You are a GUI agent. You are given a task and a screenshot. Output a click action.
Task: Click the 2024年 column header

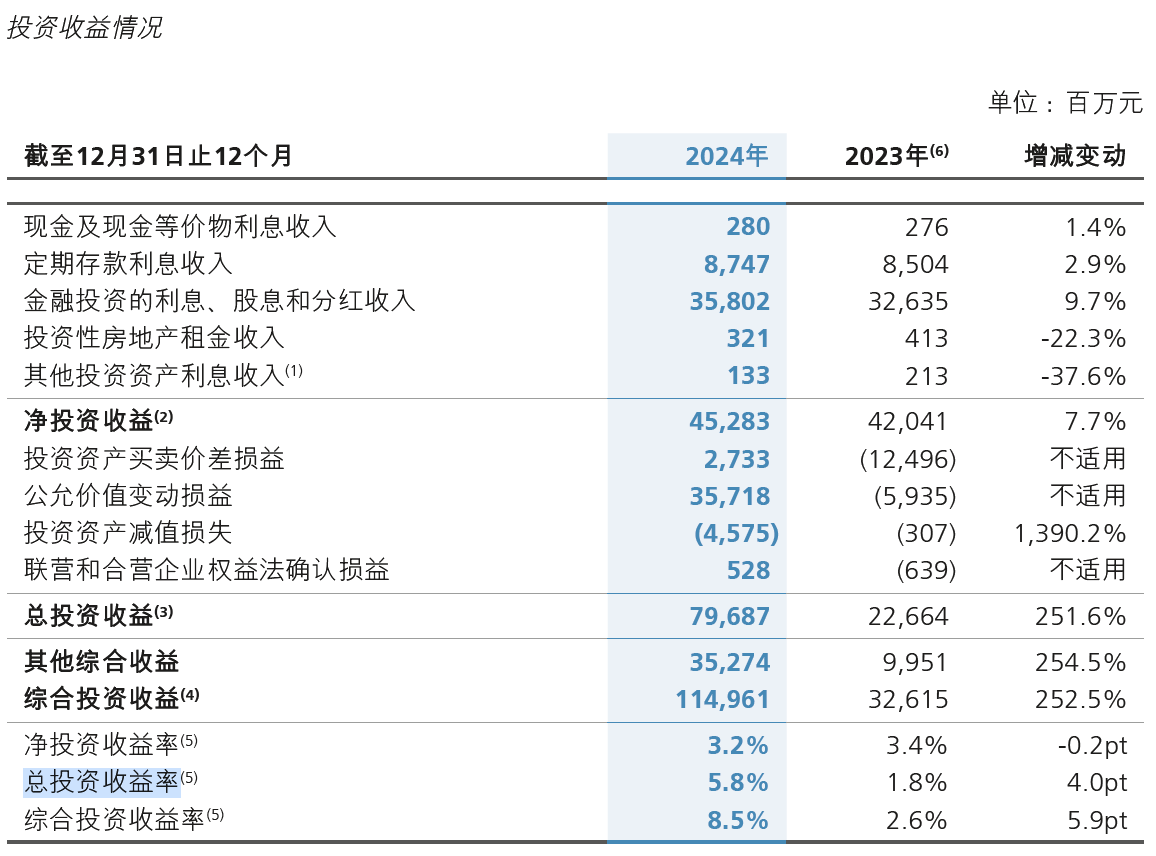pyautogui.click(x=726, y=156)
